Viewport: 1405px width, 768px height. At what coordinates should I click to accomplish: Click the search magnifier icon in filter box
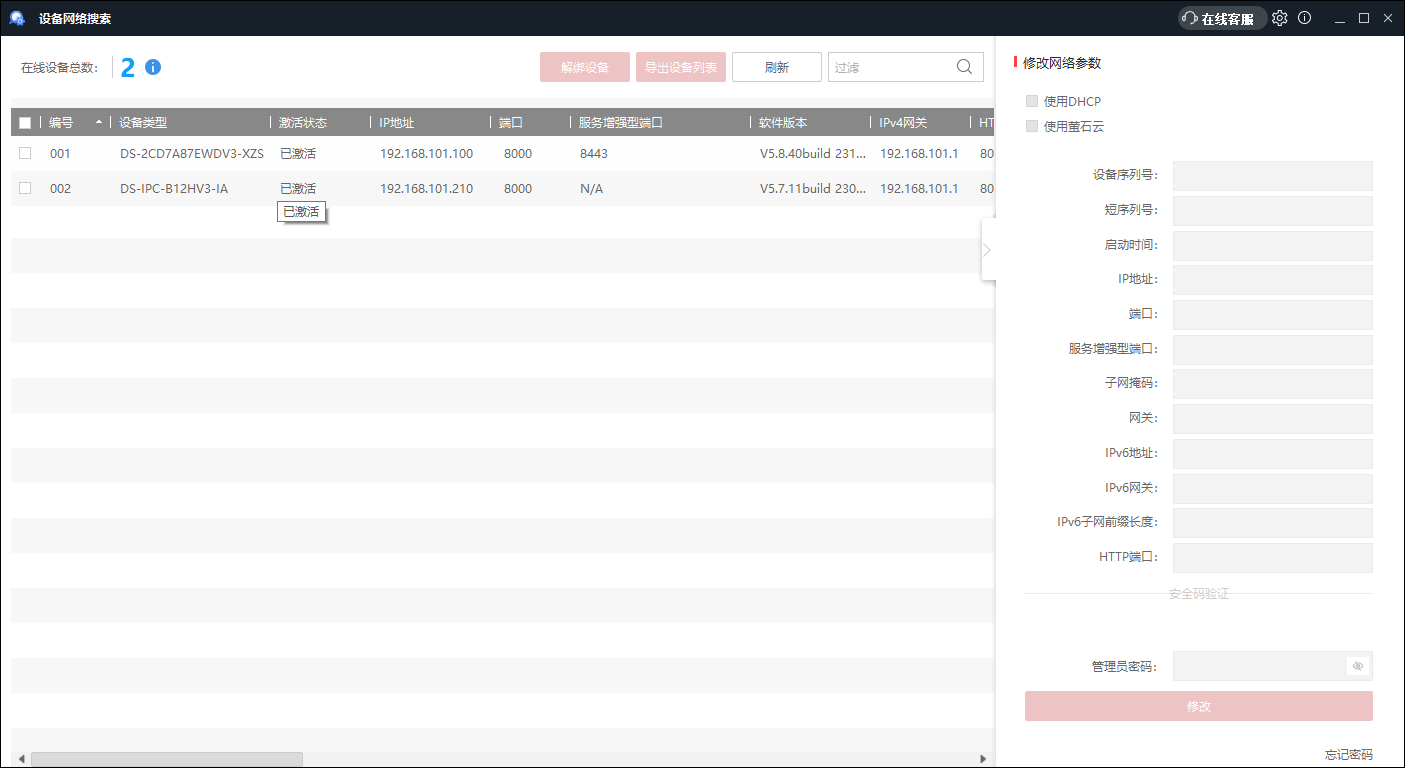pos(964,67)
